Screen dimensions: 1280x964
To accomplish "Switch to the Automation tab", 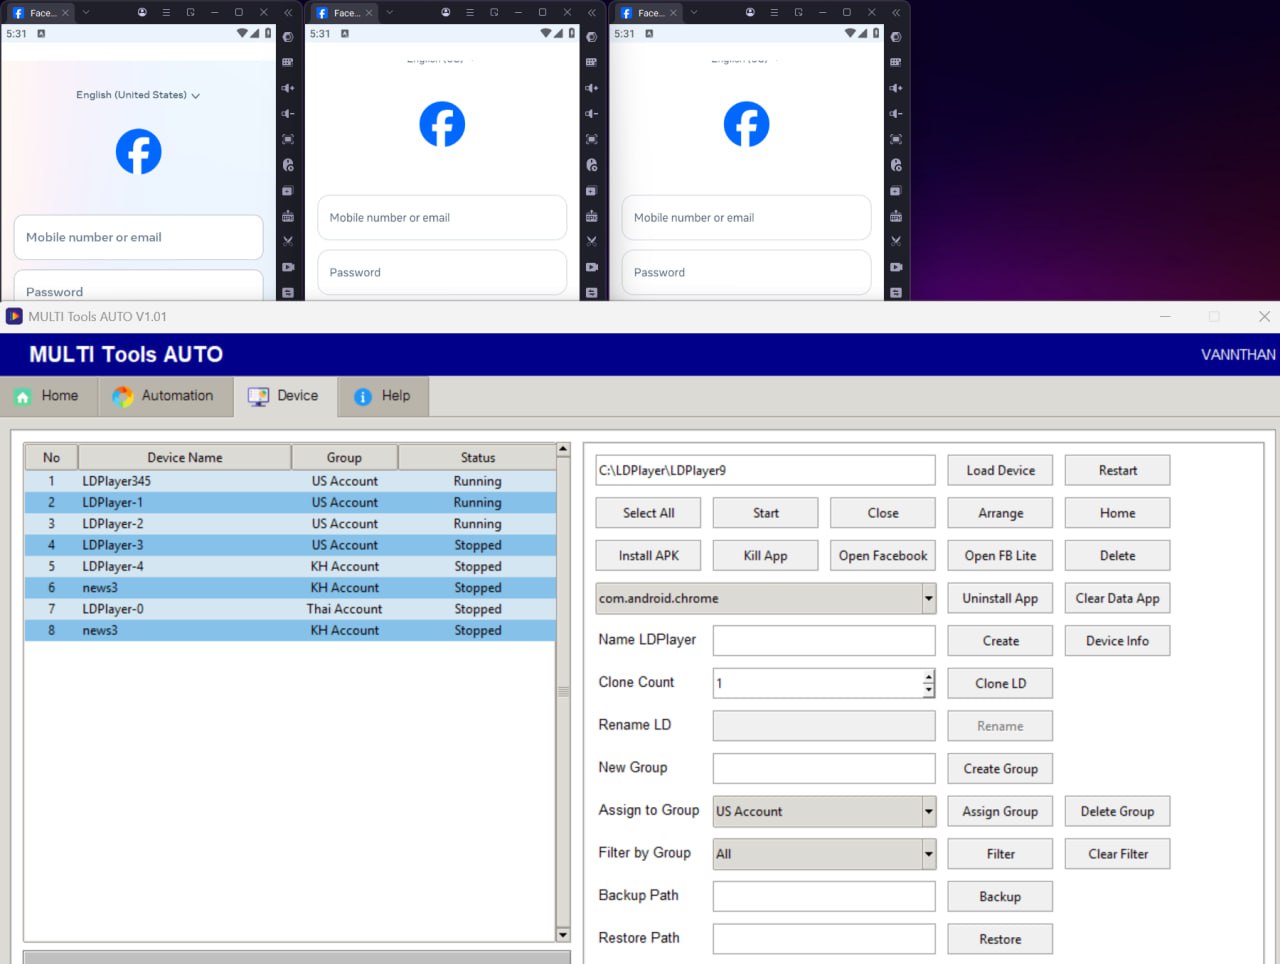I will (x=165, y=396).
